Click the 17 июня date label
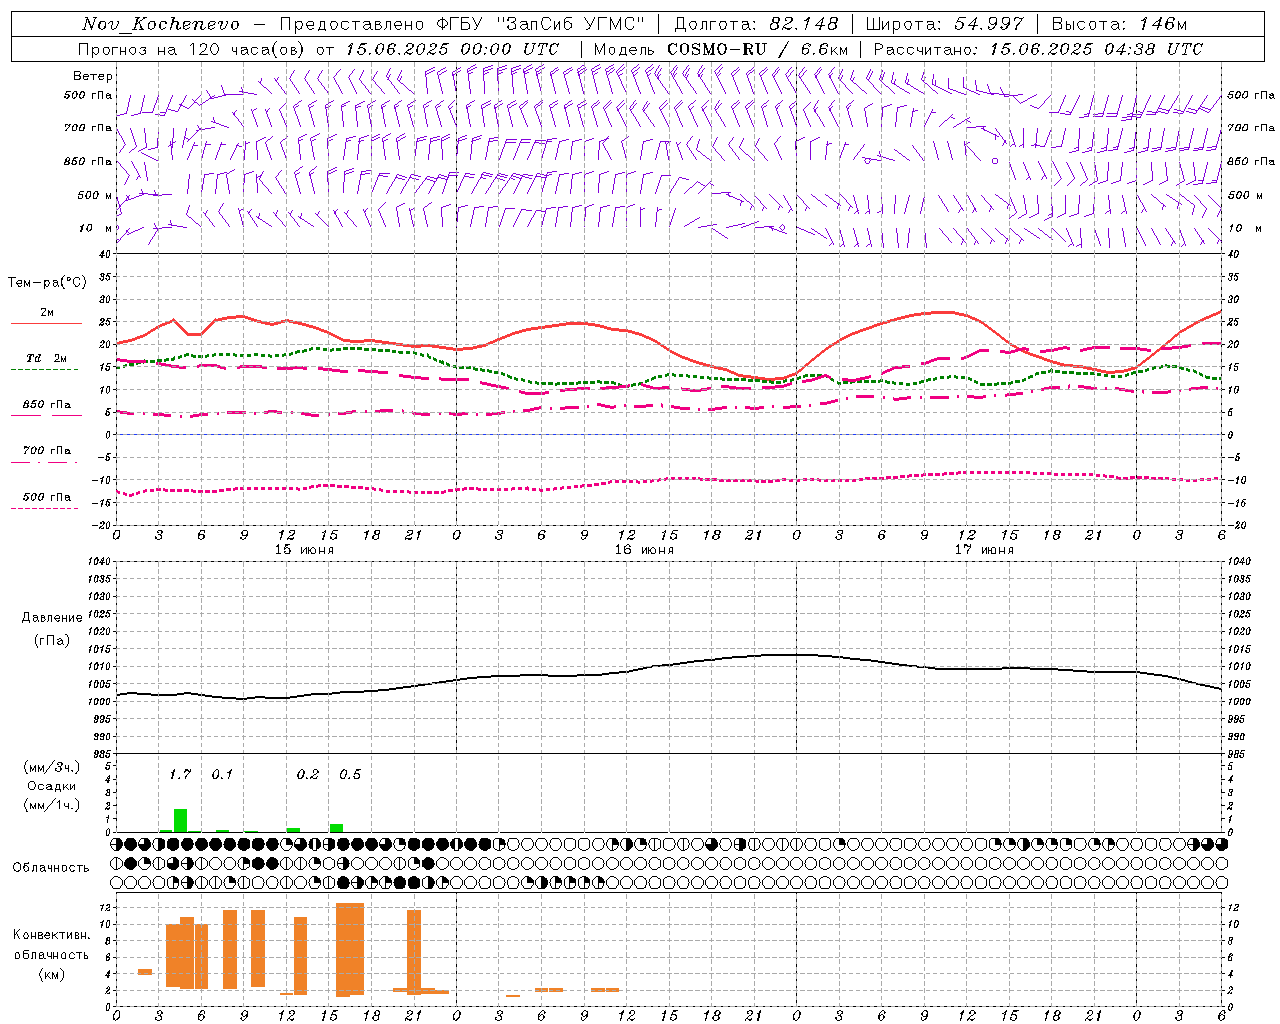This screenshot has height=1024, width=1280. pos(984,550)
